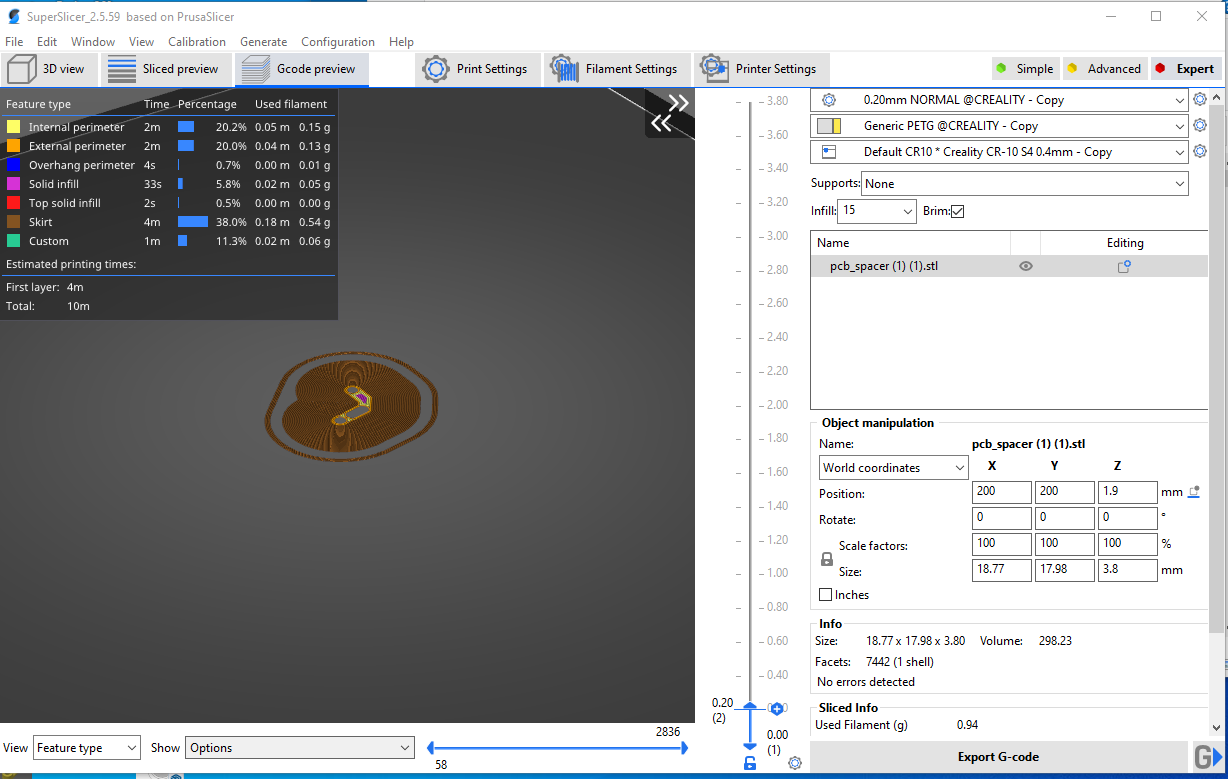Screen dimensions: 1228x779
Task: Open Print Settings via its gear icon
Action: (436, 69)
